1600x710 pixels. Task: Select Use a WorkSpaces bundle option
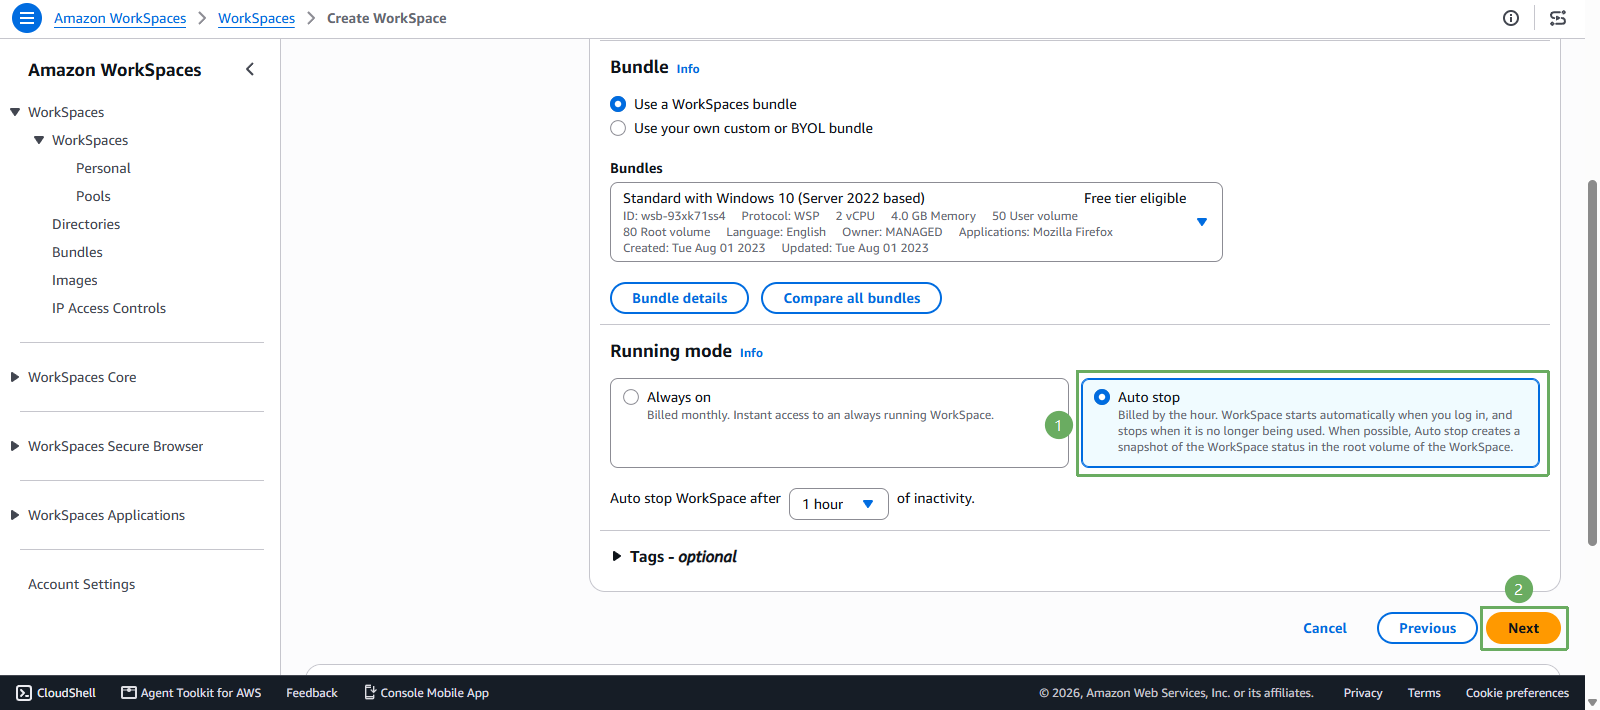[618, 104]
